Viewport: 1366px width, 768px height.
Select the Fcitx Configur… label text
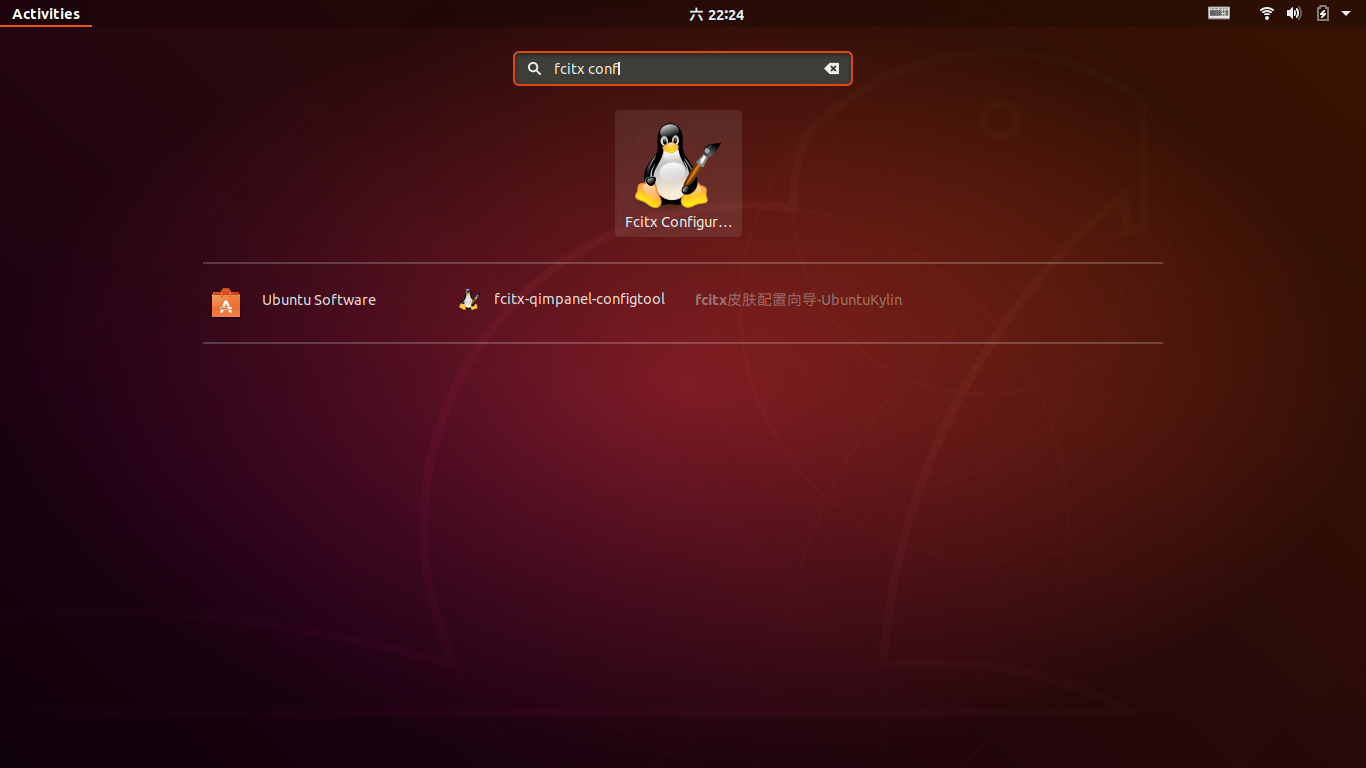point(678,221)
